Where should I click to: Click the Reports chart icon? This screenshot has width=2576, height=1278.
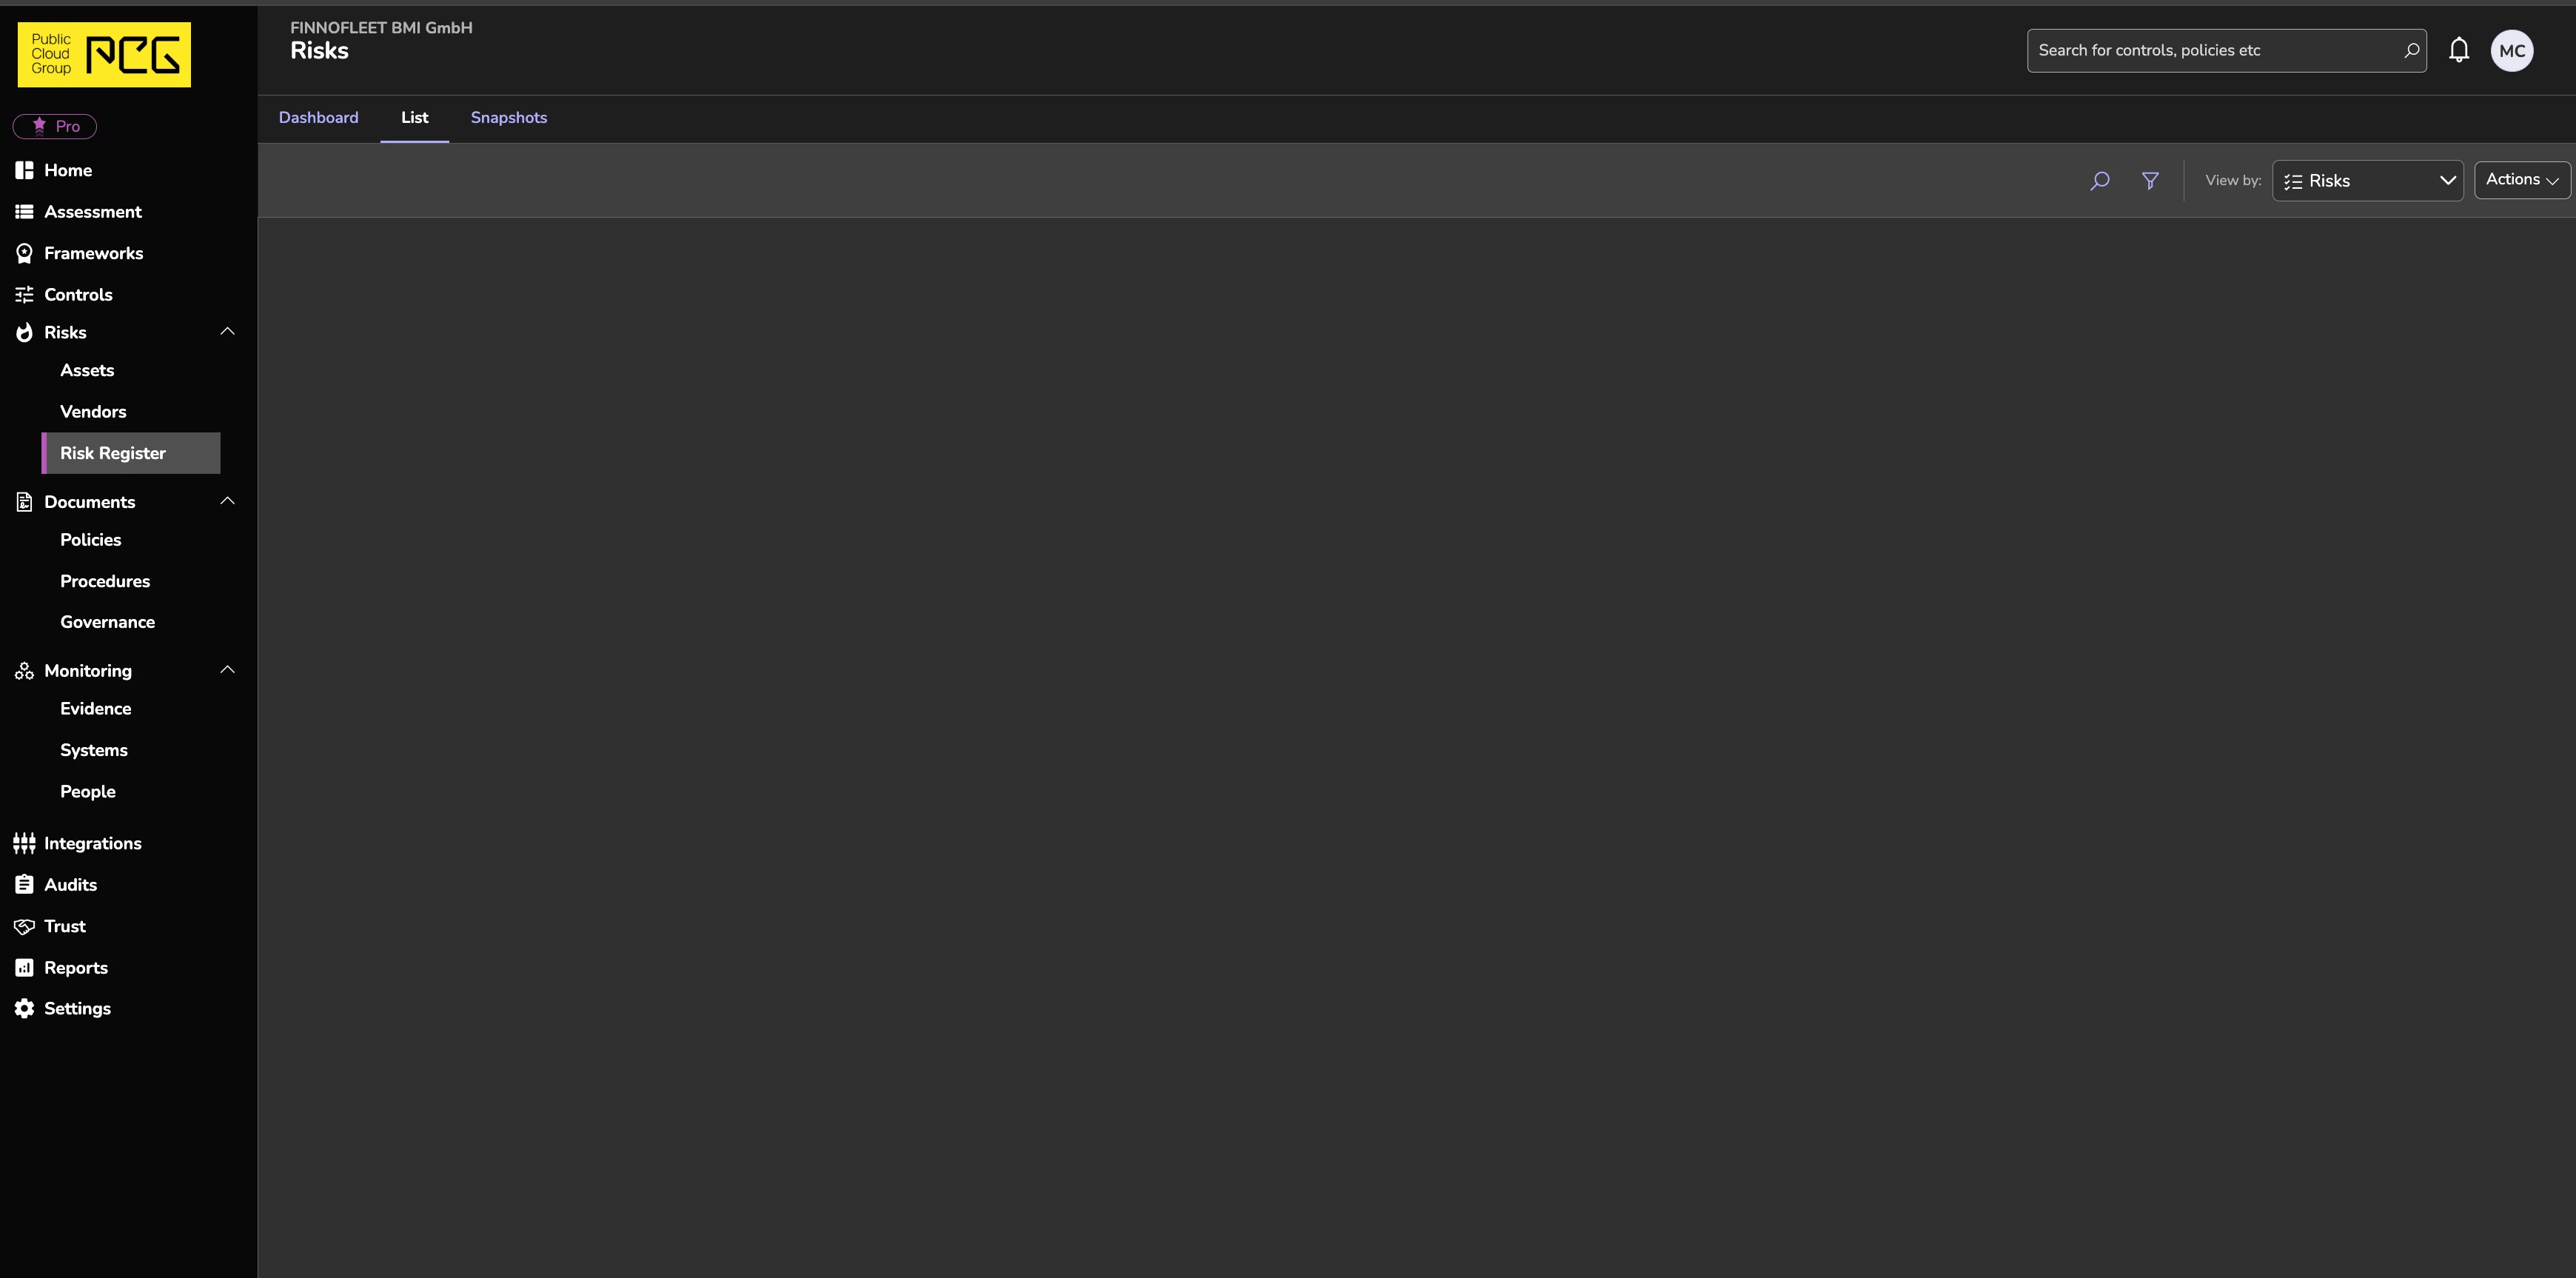point(24,967)
